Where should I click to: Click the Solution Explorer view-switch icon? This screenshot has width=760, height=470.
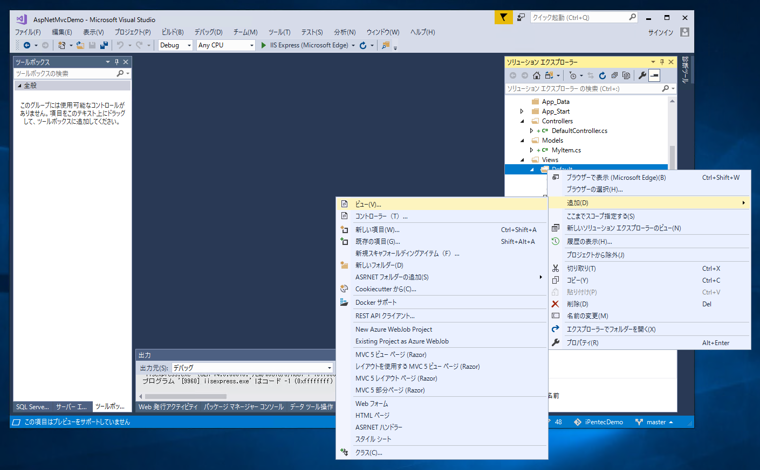pos(549,76)
